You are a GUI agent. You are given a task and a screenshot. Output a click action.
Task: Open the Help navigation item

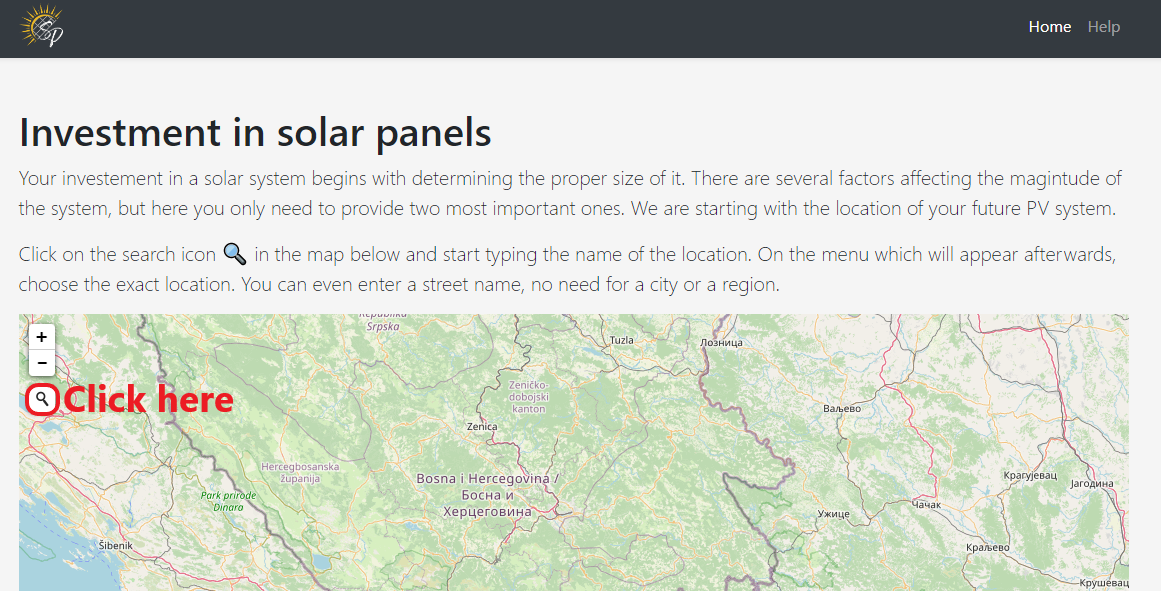tap(1103, 27)
